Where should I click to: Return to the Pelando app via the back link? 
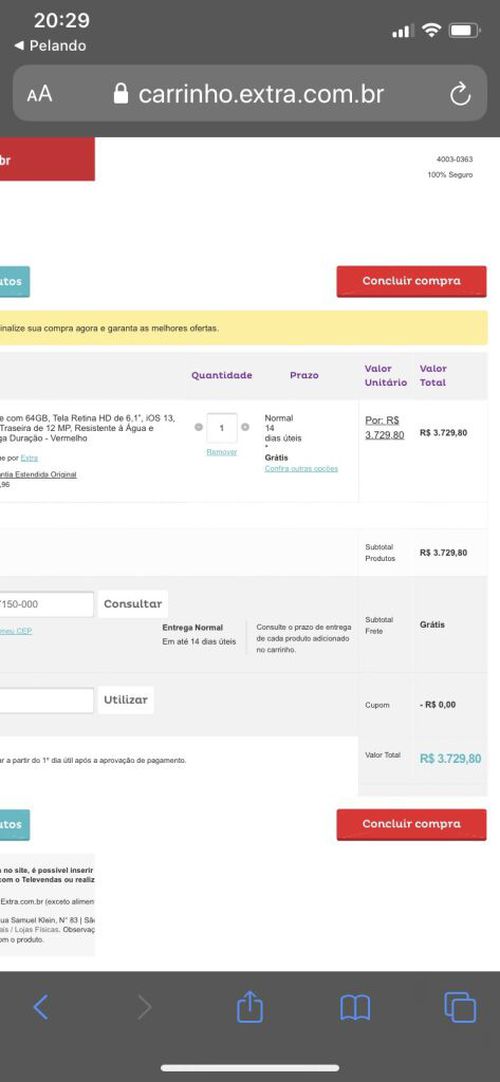[50, 46]
